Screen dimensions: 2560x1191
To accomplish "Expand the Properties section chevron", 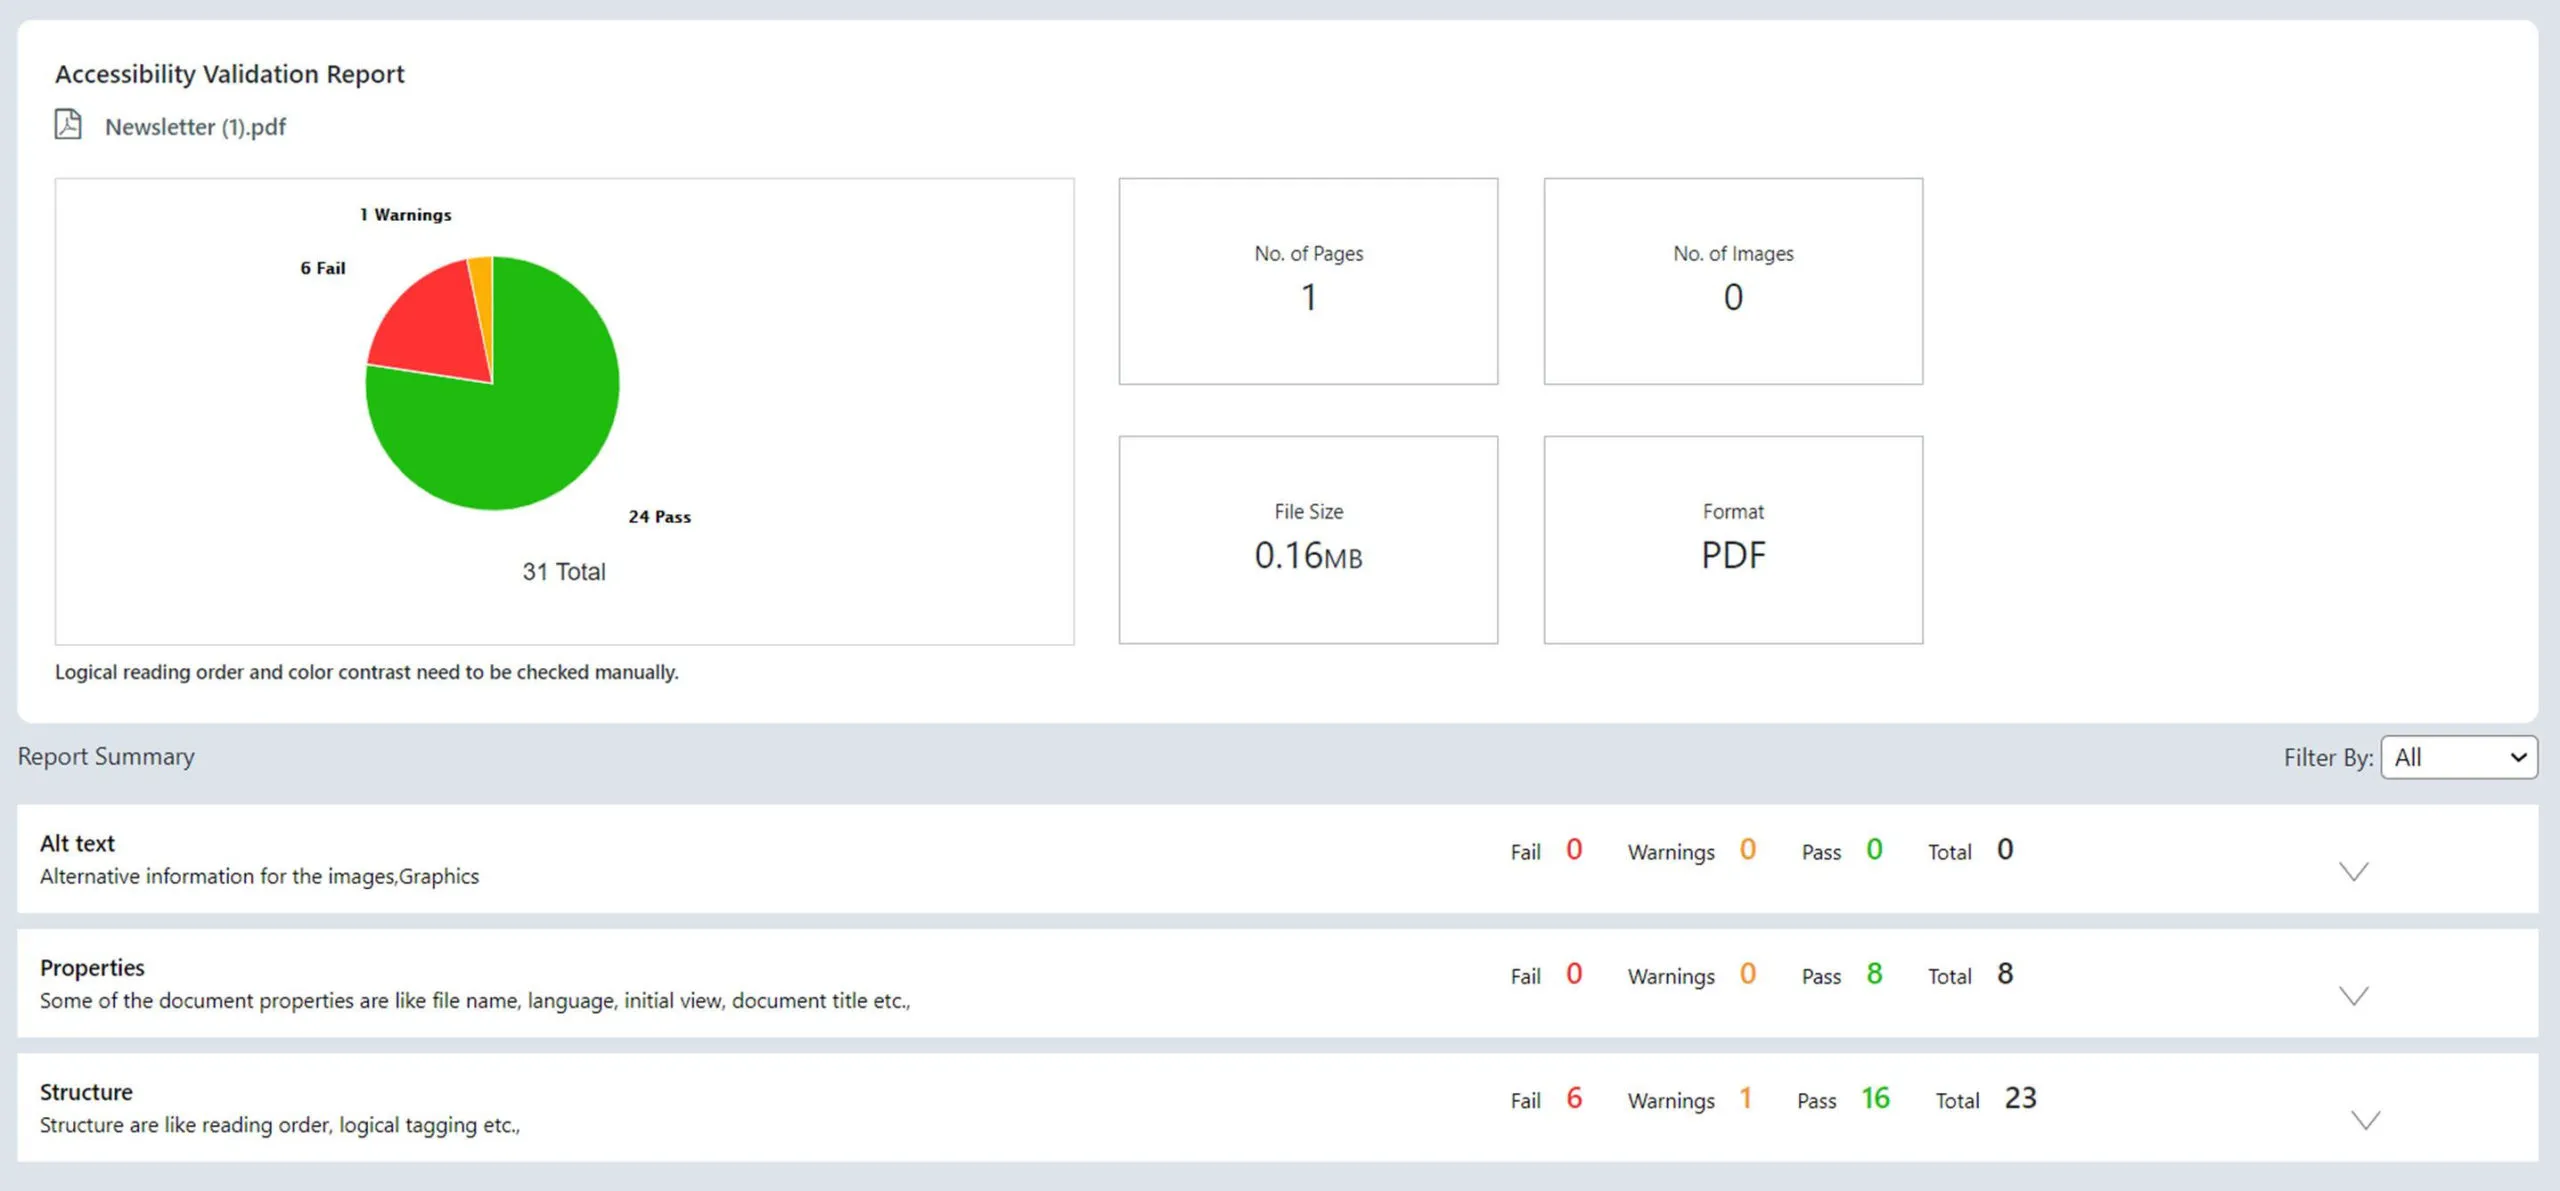I will [x=2353, y=995].
